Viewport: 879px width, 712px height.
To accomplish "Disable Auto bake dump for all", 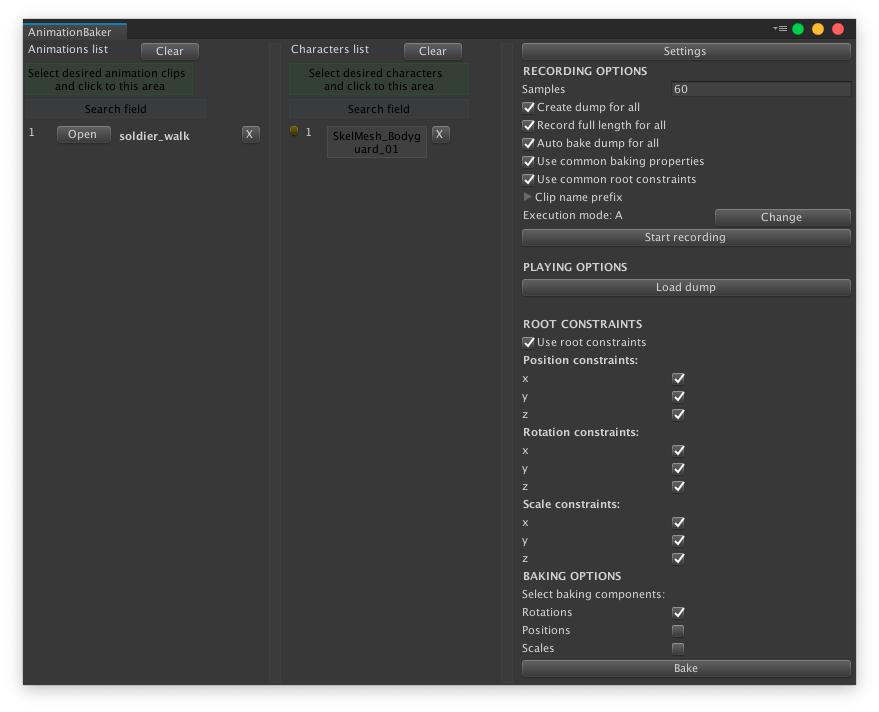I will 528,143.
